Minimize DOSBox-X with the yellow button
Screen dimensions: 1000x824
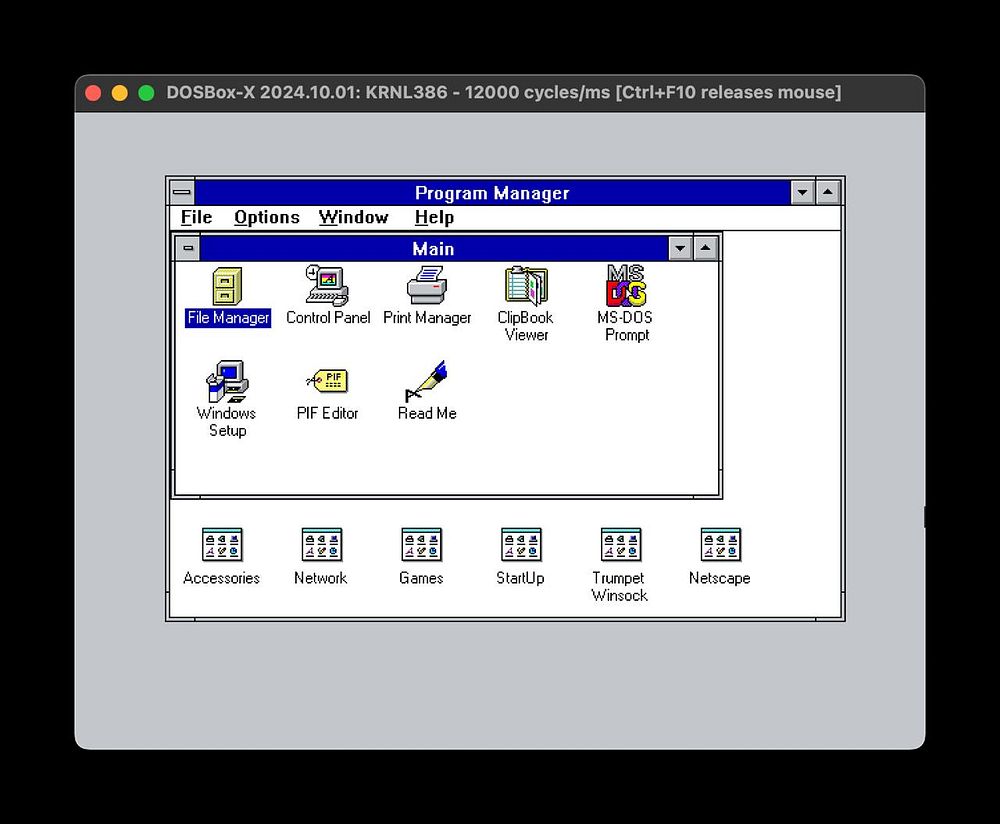click(120, 93)
